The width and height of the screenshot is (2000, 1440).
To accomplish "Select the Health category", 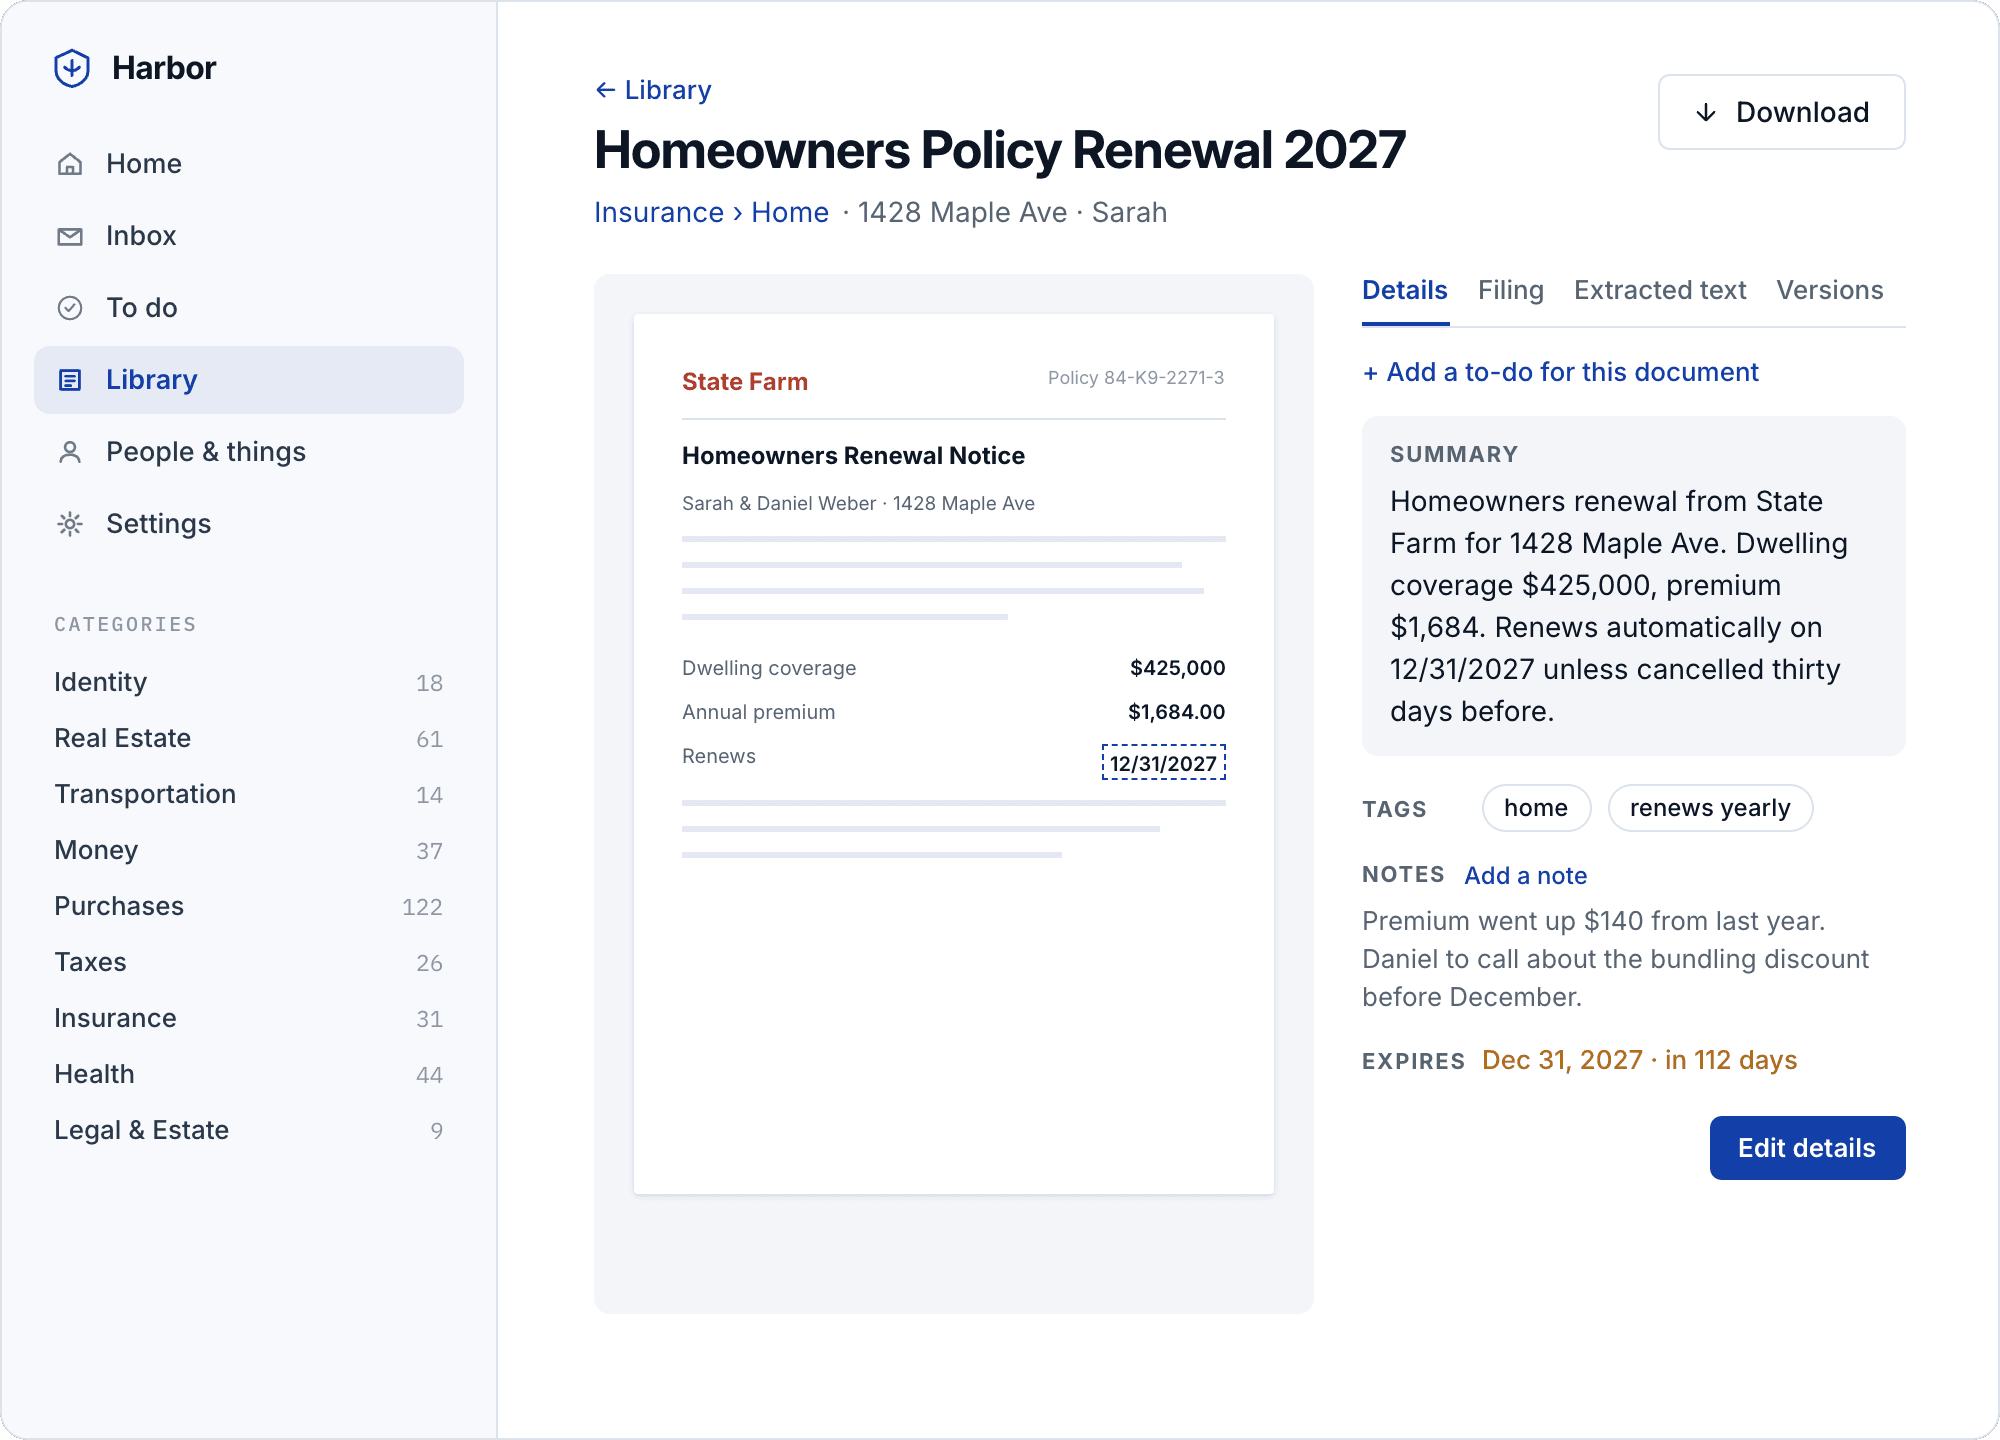I will pyautogui.click(x=249, y=1074).
